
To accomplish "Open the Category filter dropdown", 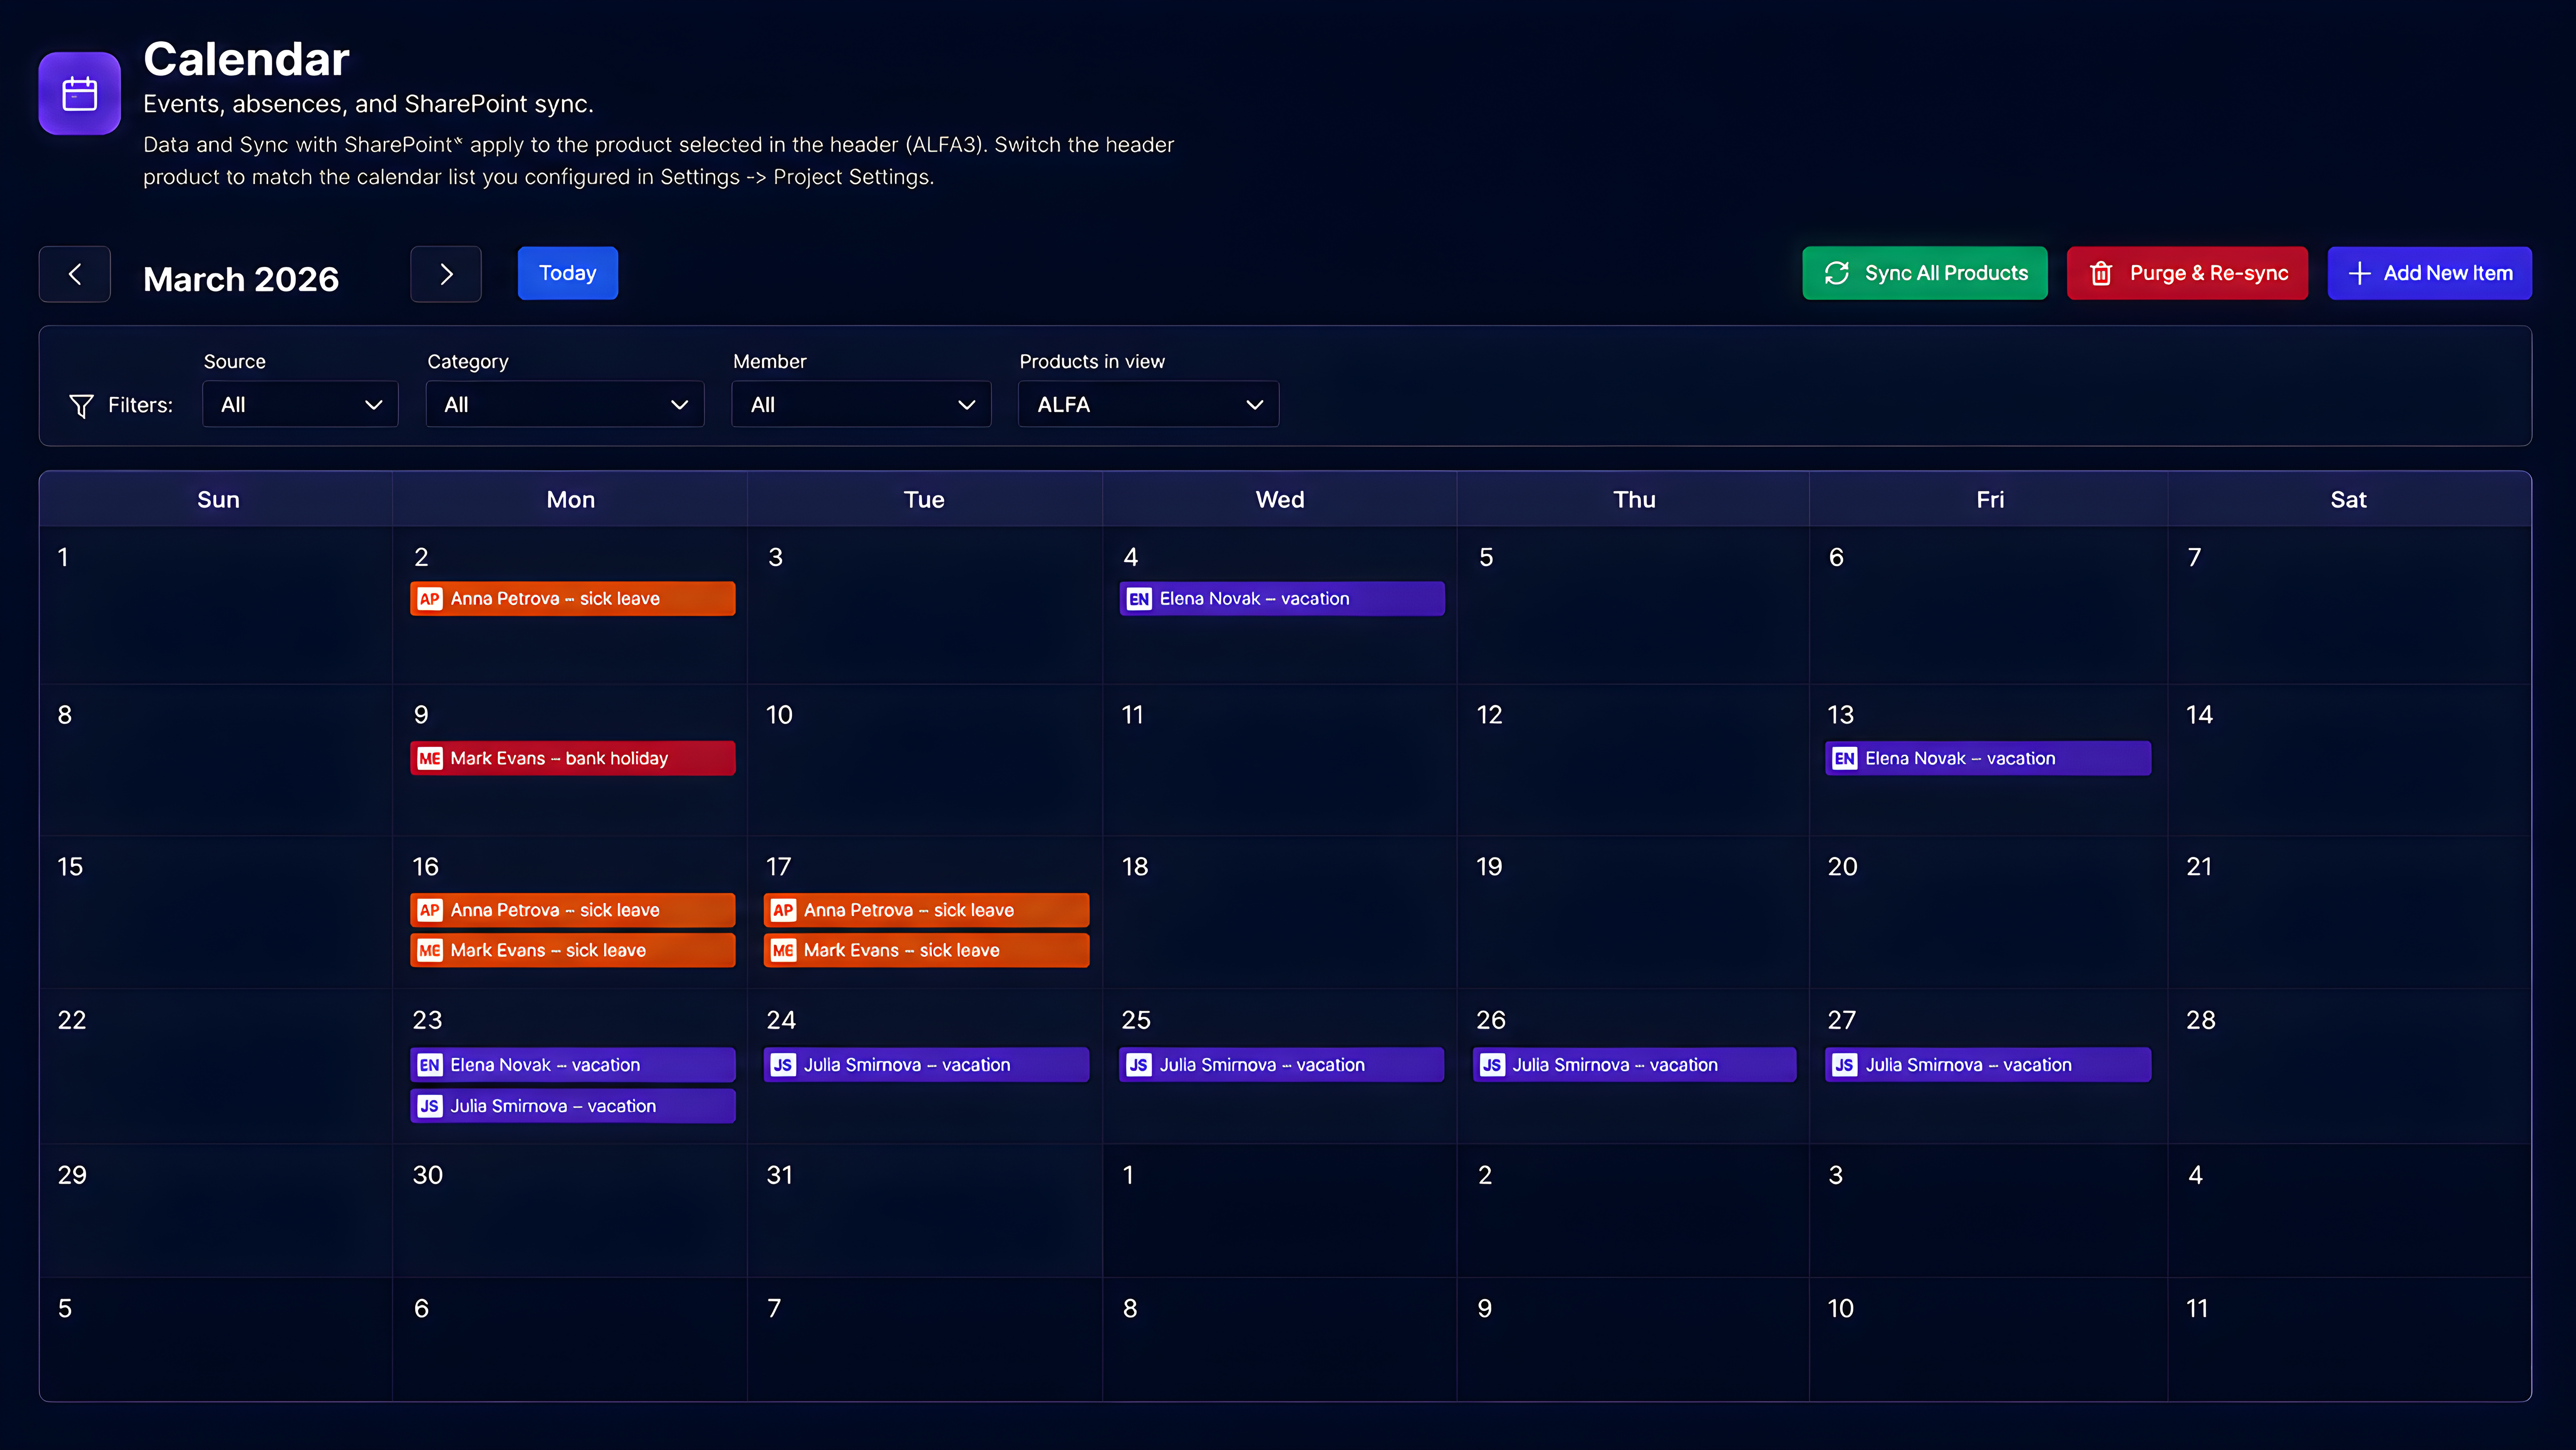I will 565,404.
